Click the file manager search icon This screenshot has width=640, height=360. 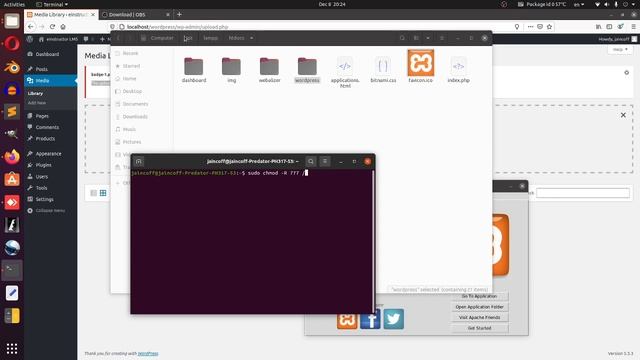[402, 38]
